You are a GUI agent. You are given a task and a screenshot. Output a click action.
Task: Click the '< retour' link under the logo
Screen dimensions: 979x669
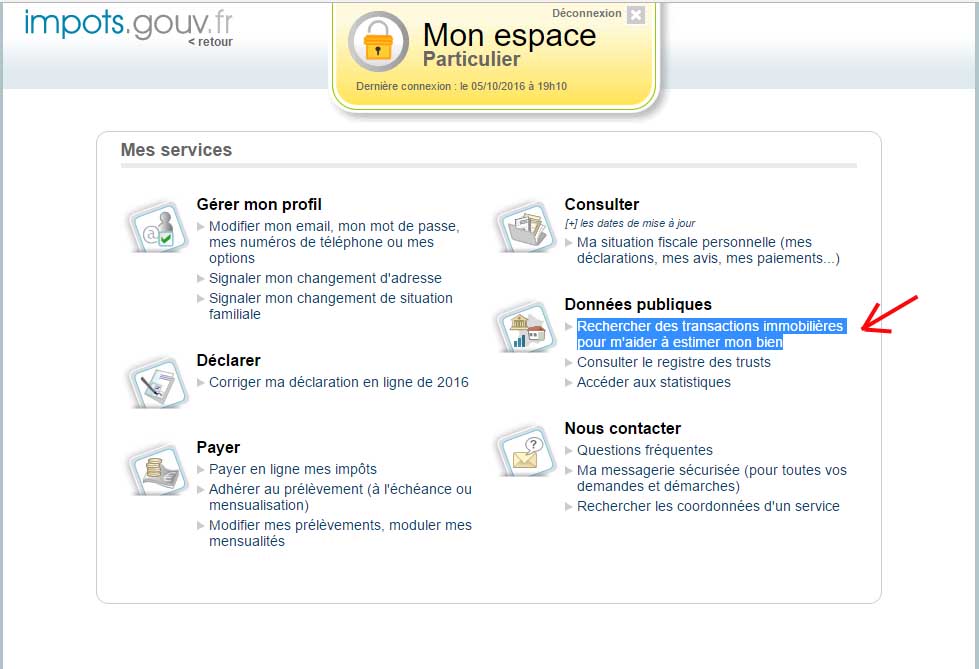point(210,42)
